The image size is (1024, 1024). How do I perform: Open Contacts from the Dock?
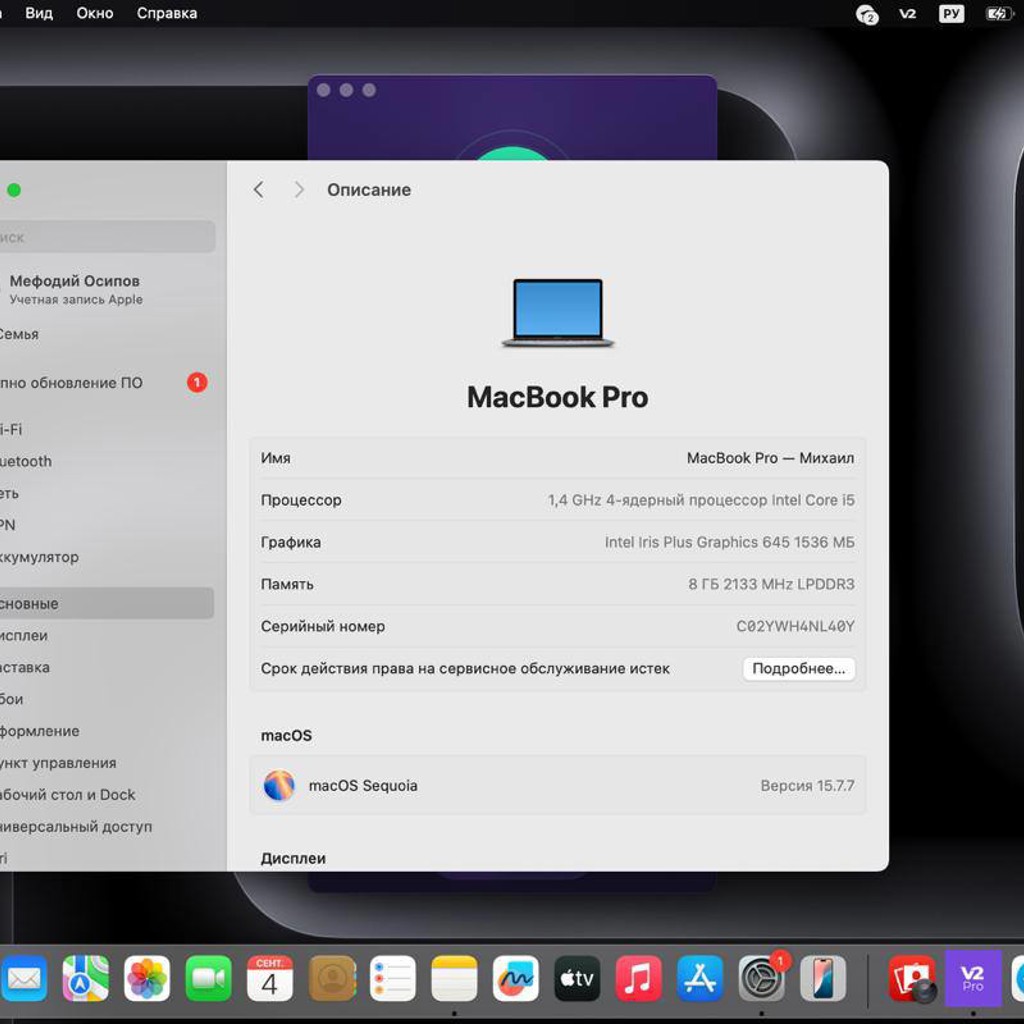pos(332,978)
